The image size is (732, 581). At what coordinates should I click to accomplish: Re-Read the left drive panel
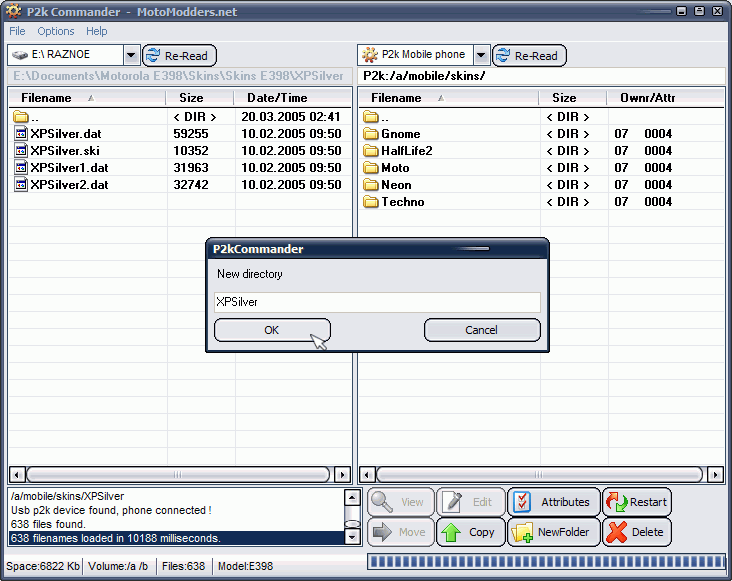pyautogui.click(x=179, y=56)
